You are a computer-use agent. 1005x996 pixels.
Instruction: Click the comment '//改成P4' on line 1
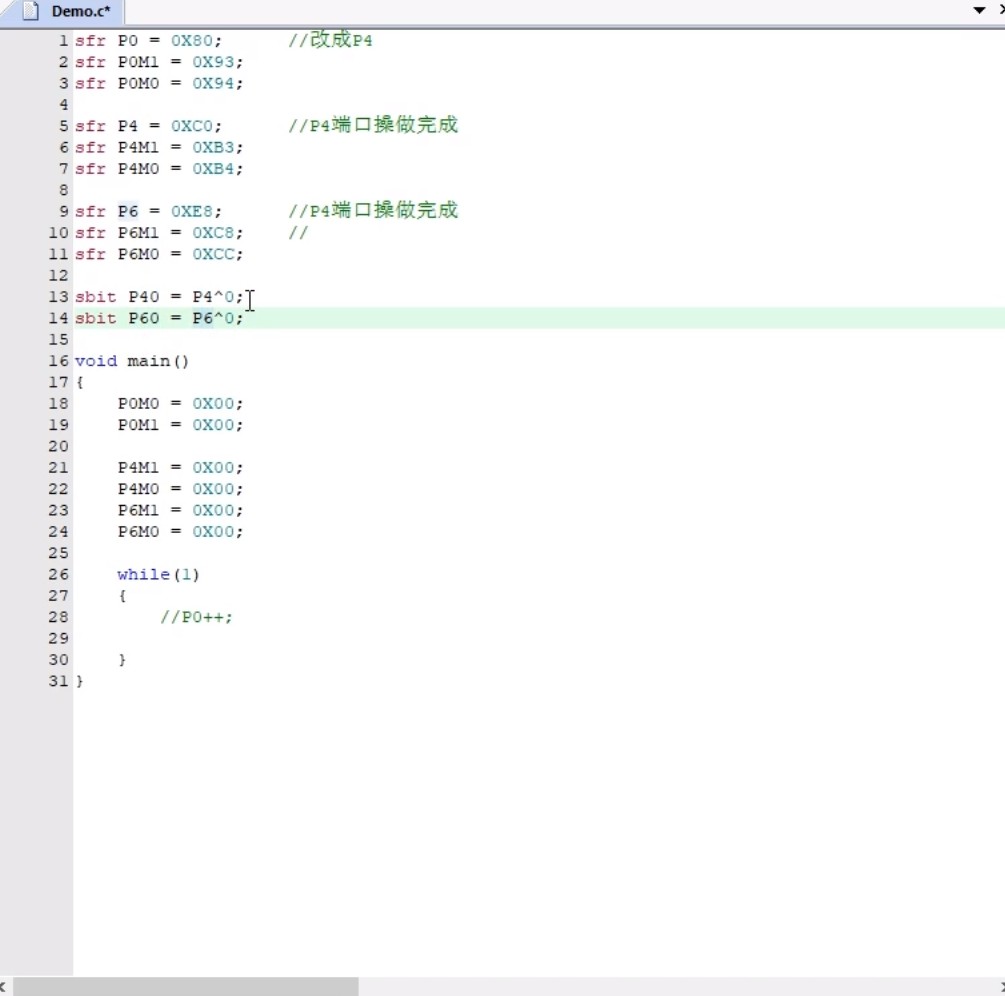330,40
